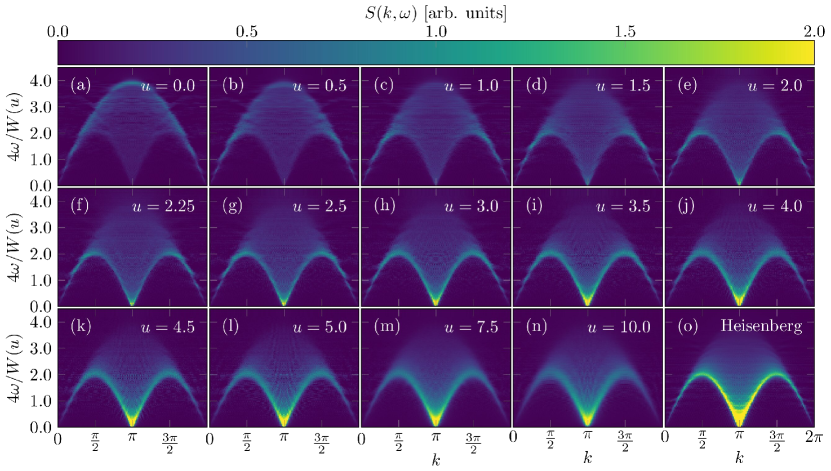
Task: Click panel label (i)
Action: pos(534,205)
